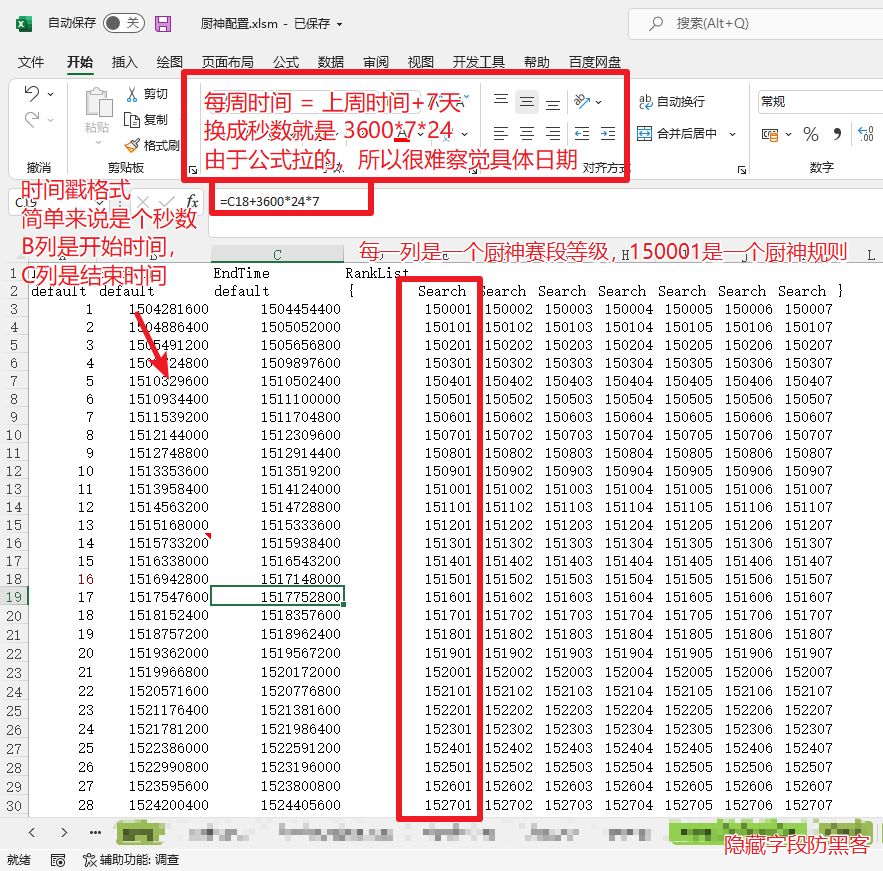
Task: Click the 剪切 cut button
Action: click(147, 94)
